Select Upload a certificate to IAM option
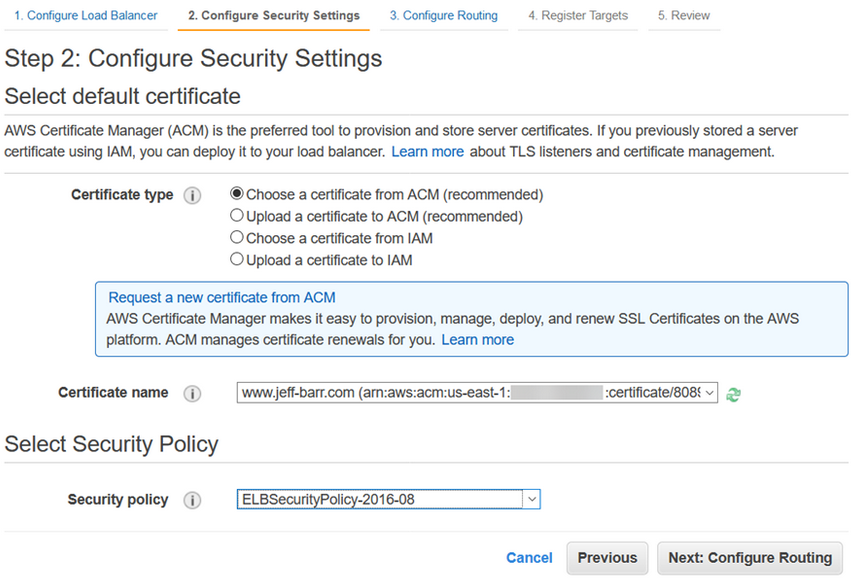 [x=237, y=260]
